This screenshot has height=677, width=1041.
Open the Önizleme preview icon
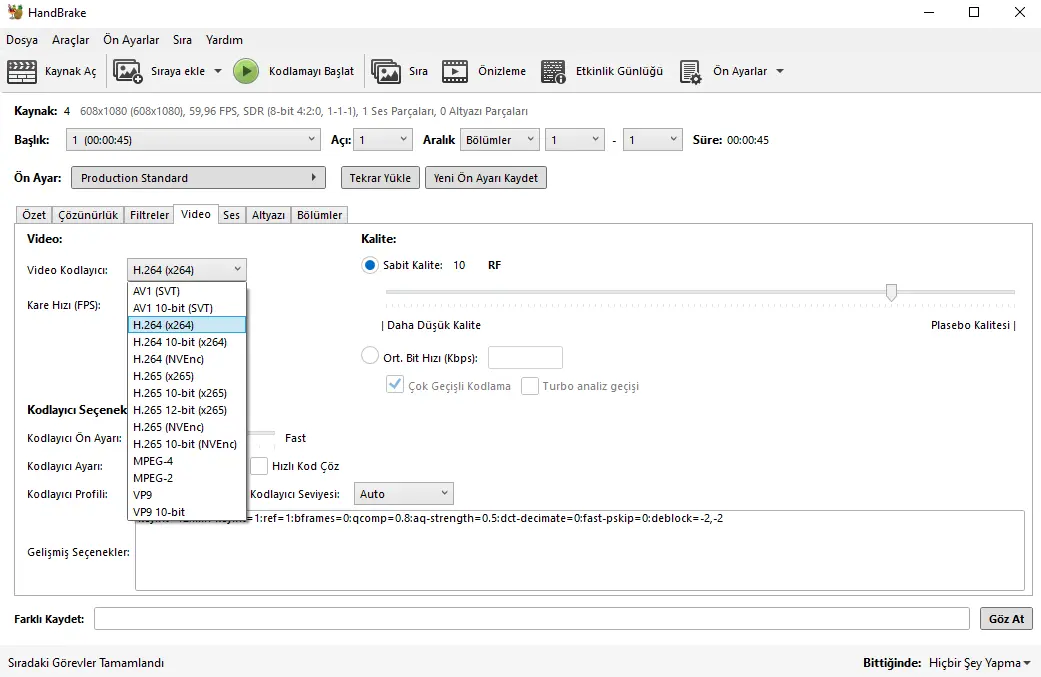click(x=455, y=71)
